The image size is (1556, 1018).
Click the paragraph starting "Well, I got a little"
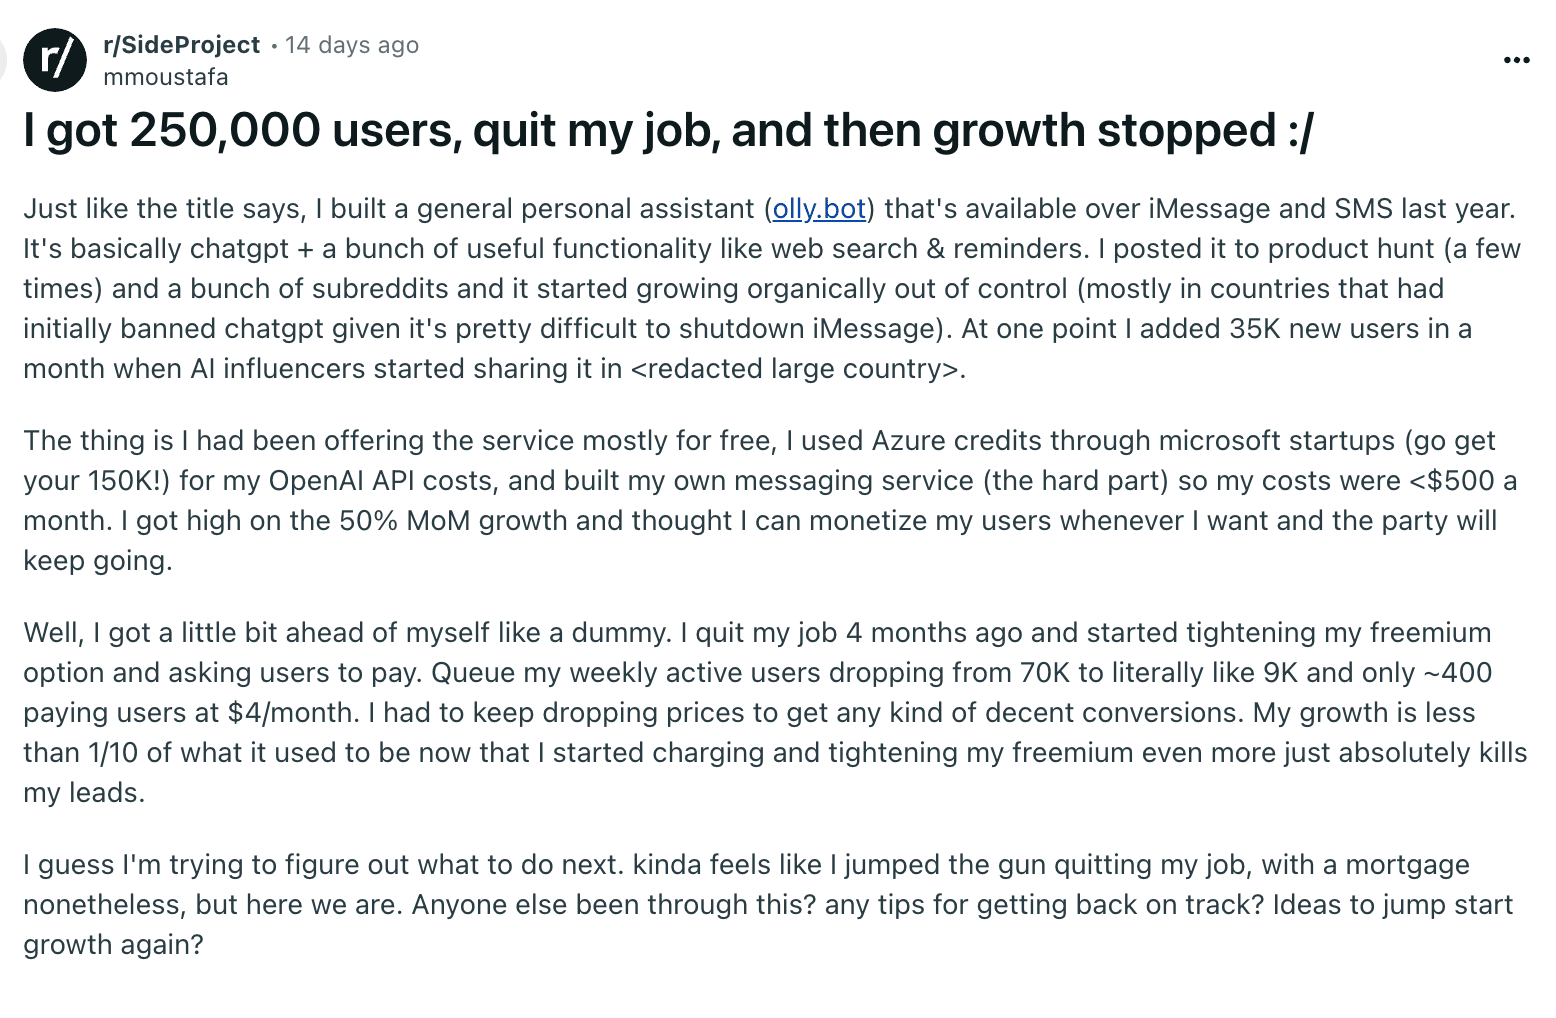[775, 712]
